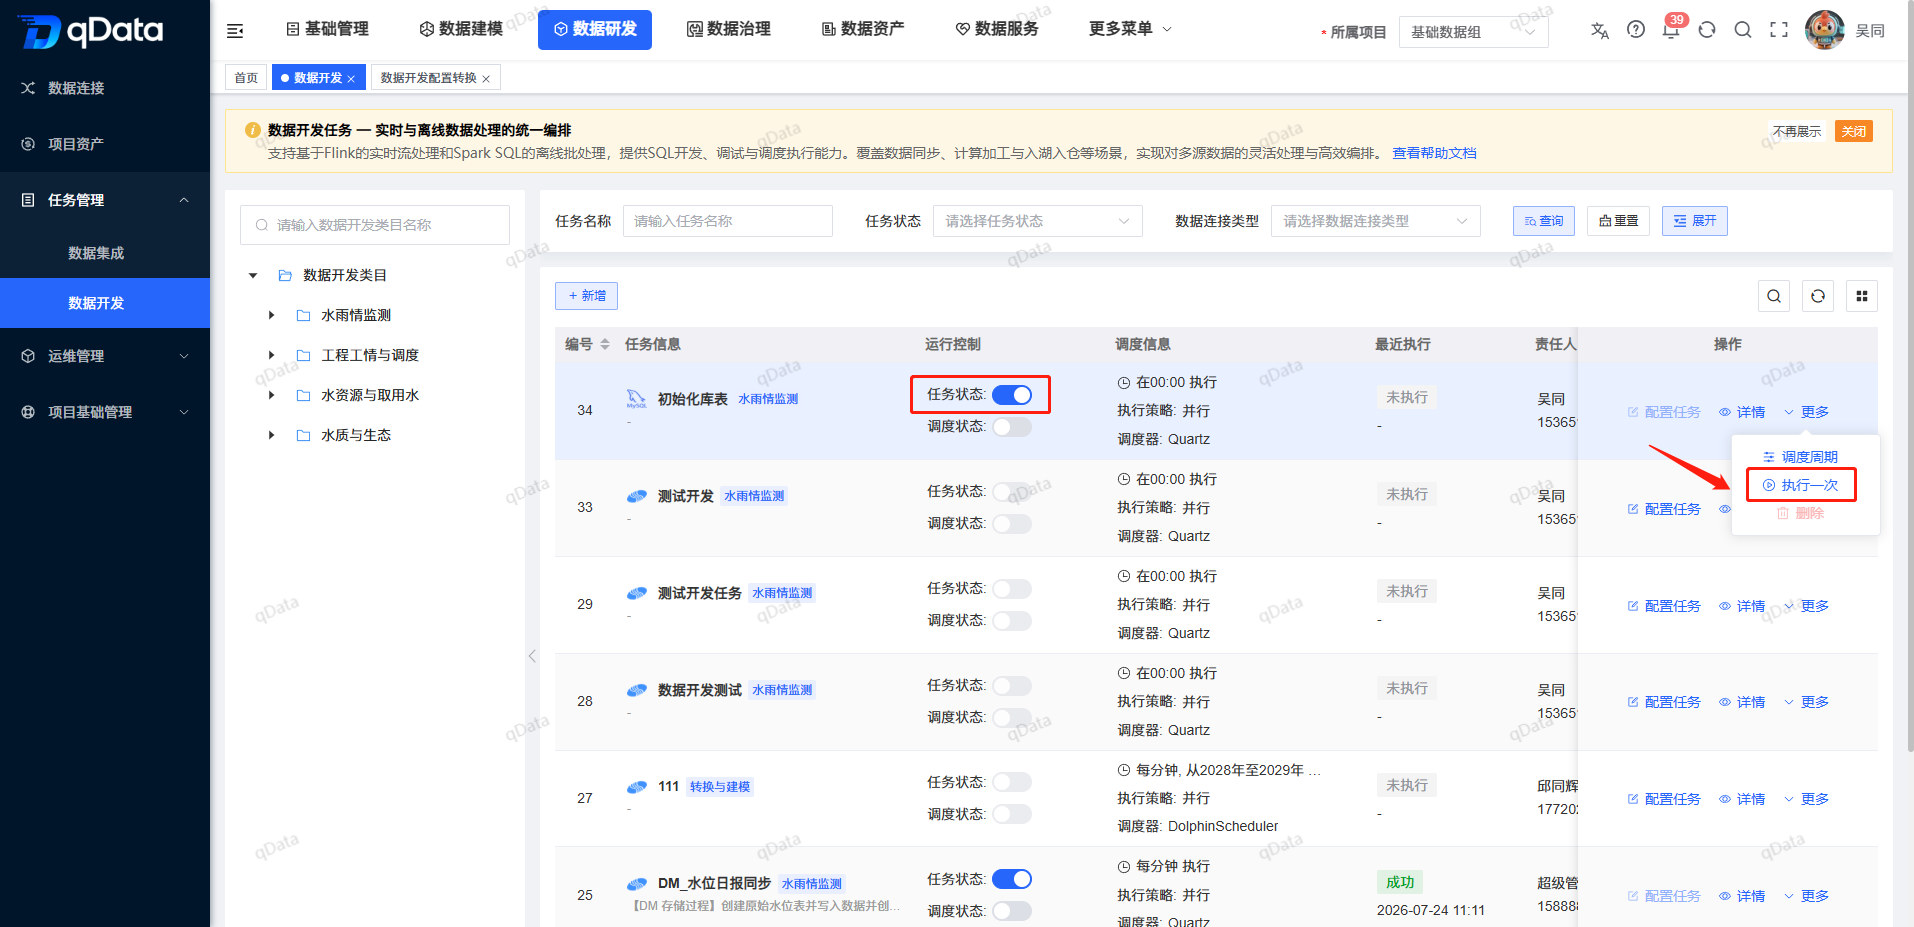
Task: Open 详情 for task 28
Action: [x=1742, y=702]
